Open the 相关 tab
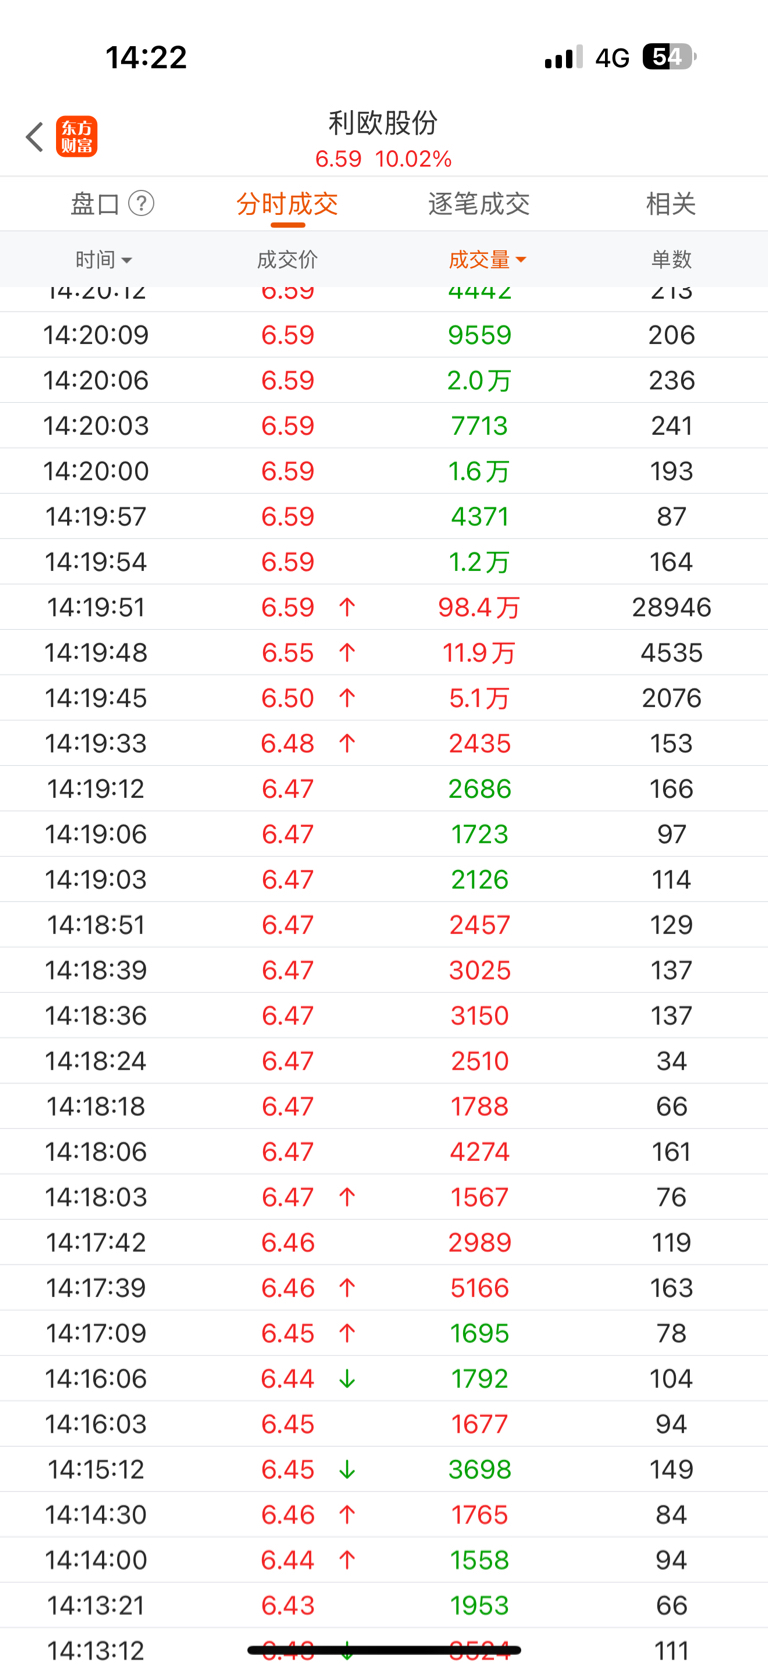Screen dimensions: 768x1669 pos(670,204)
